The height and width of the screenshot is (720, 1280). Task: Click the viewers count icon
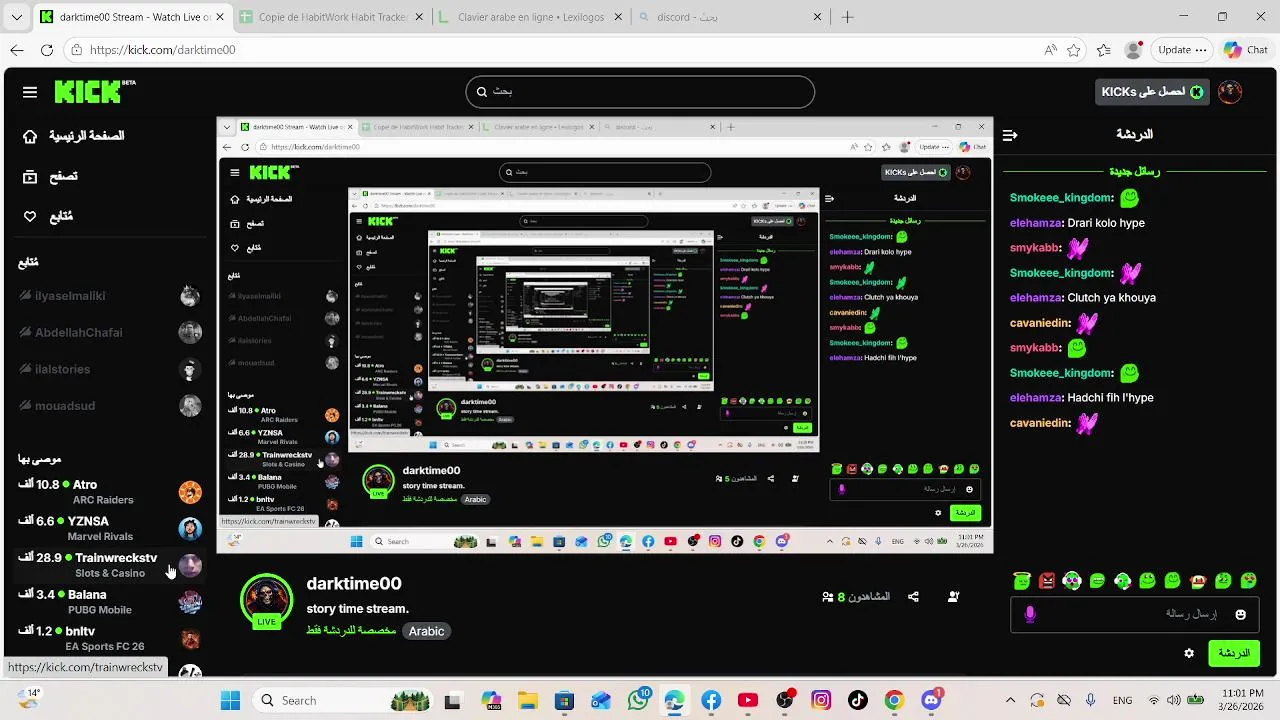[x=828, y=597]
